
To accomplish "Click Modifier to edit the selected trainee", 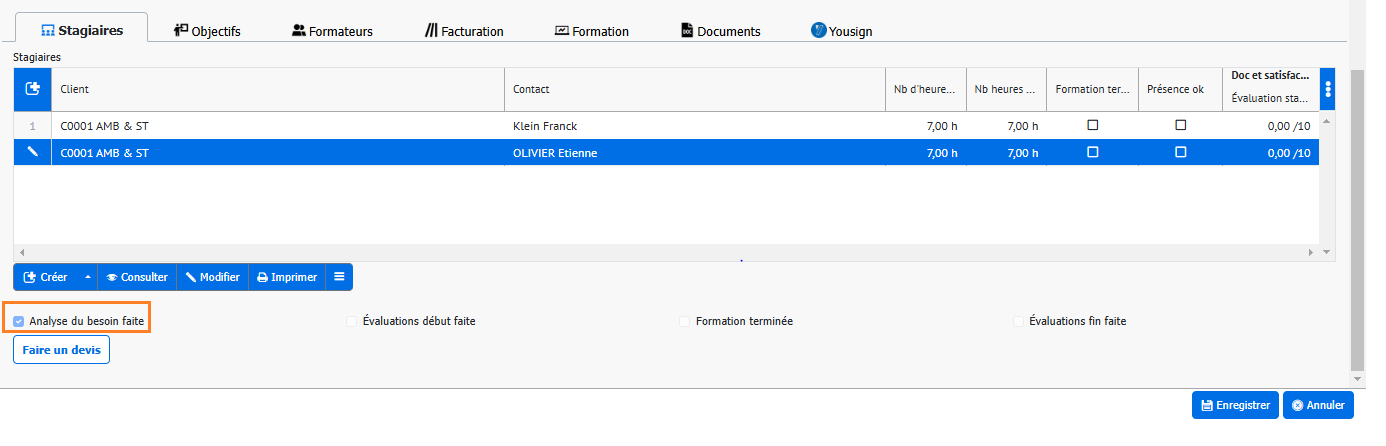I will 212,277.
